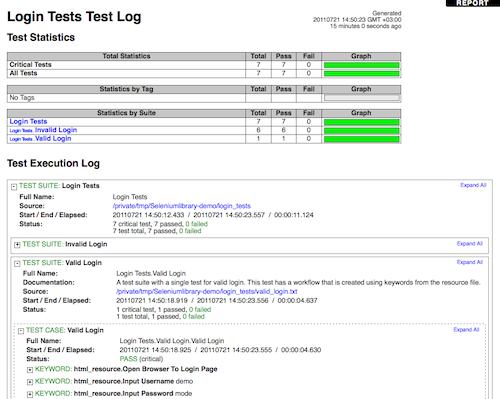Select full name Login Tests.Valid Login.Valid Login
Screen dimensions: 500x399
pyautogui.click(x=172, y=341)
